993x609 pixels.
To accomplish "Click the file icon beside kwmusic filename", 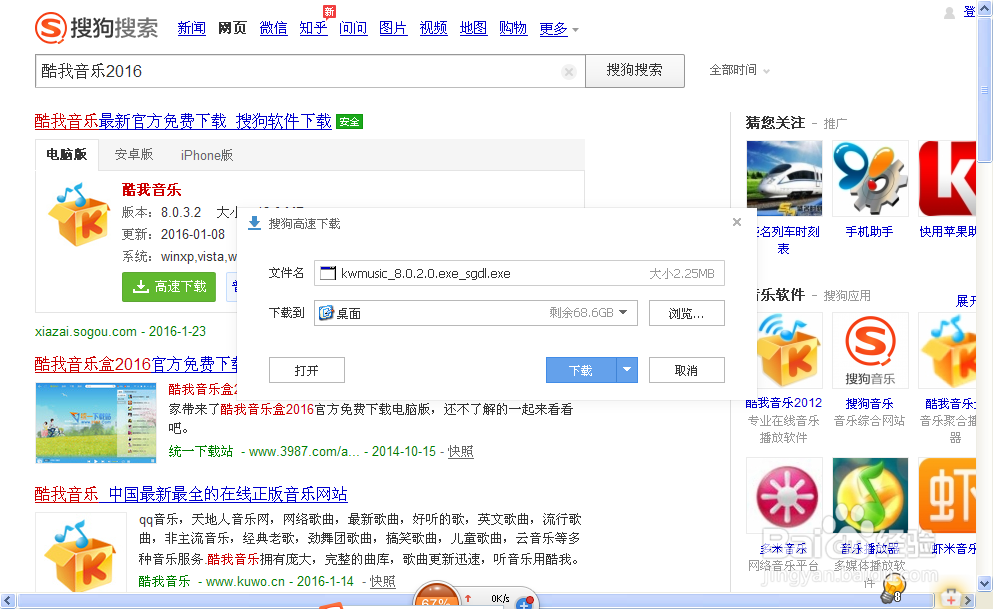I will 327,273.
